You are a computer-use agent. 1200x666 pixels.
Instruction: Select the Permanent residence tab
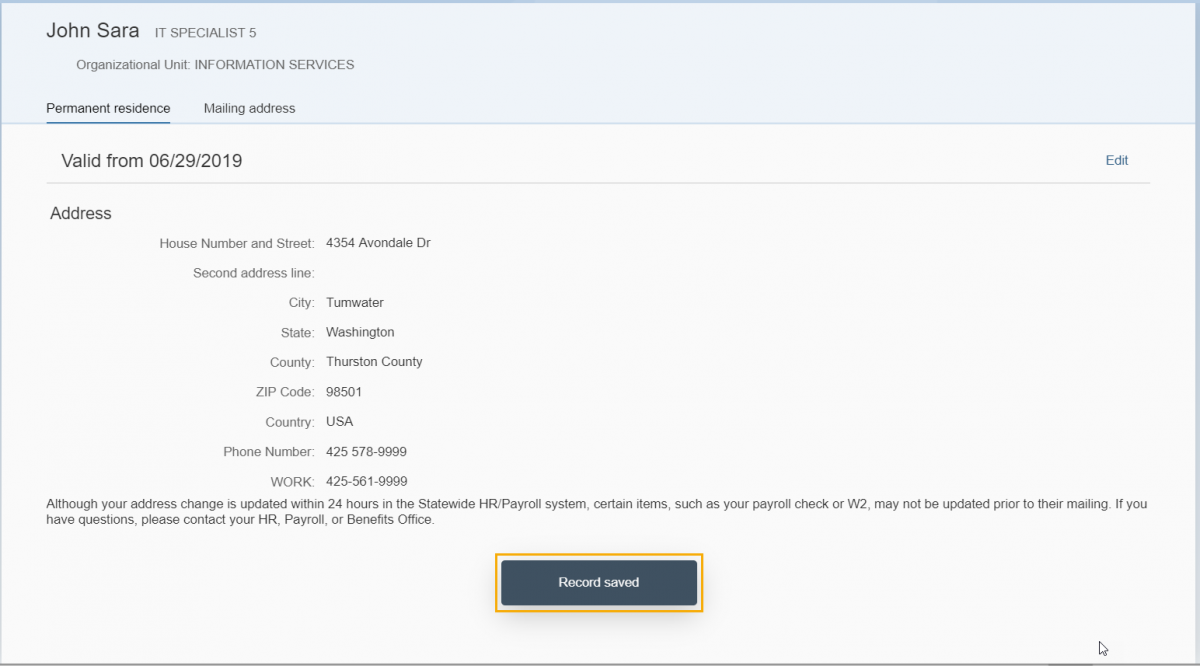[x=108, y=108]
